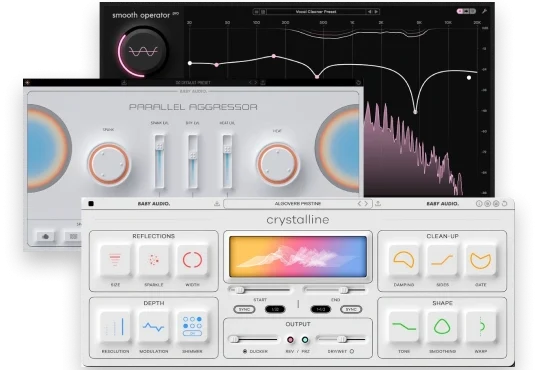Click the Sparkle tile in Crystalline

click(x=154, y=260)
